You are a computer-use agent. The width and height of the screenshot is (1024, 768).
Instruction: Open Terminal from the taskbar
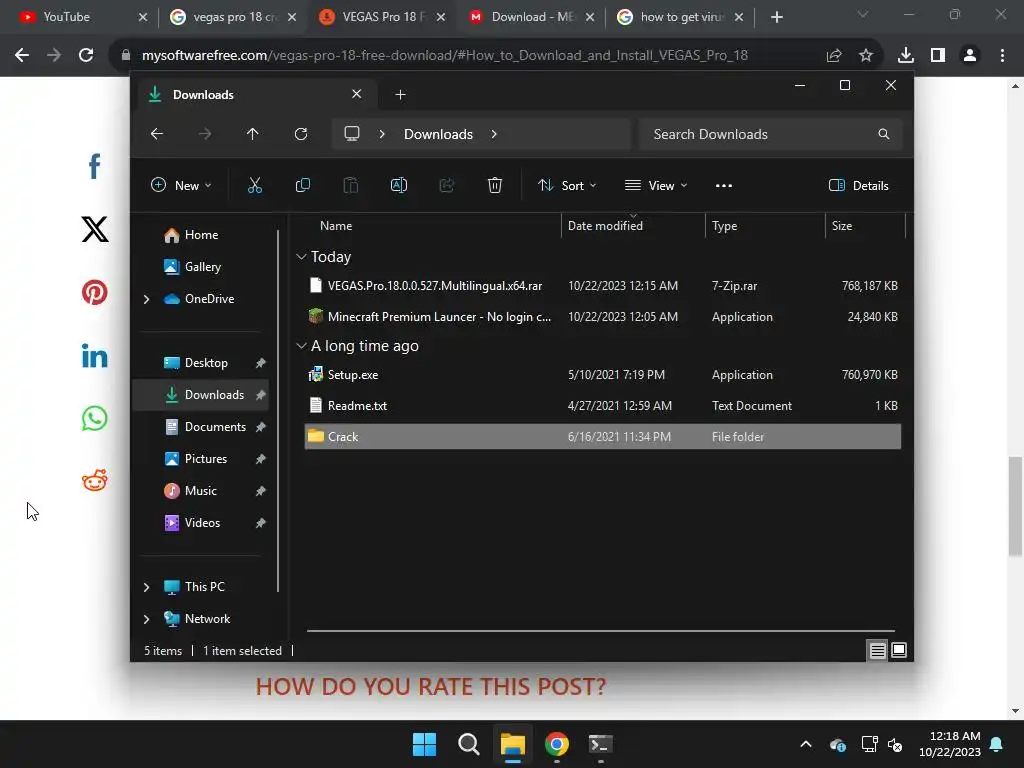[x=600, y=744]
